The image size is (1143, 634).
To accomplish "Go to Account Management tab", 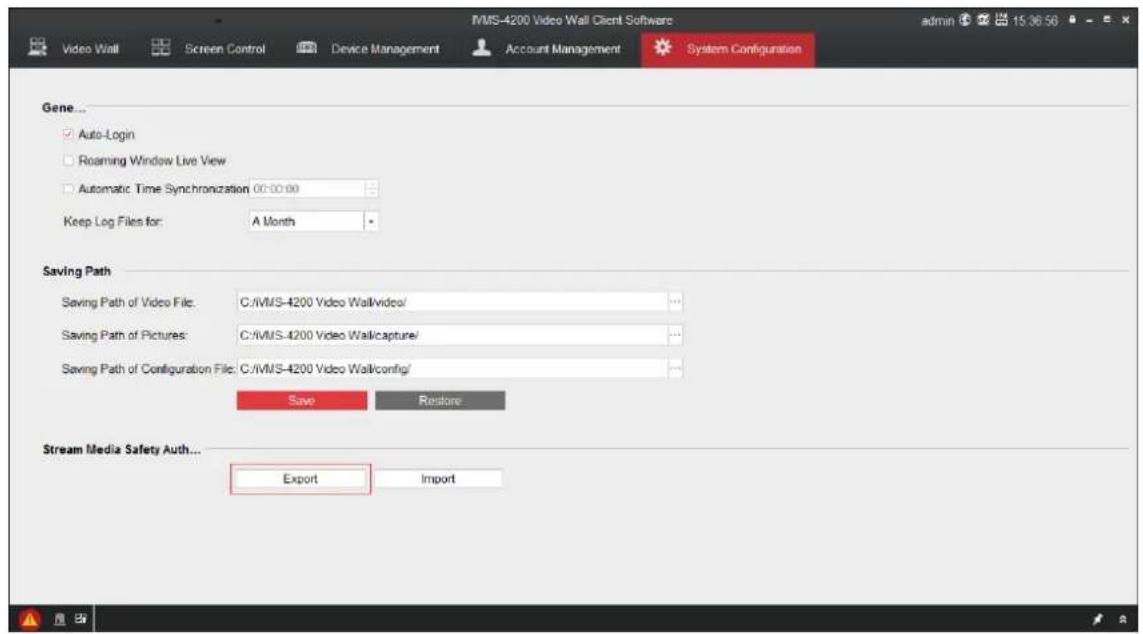I will click(547, 49).
